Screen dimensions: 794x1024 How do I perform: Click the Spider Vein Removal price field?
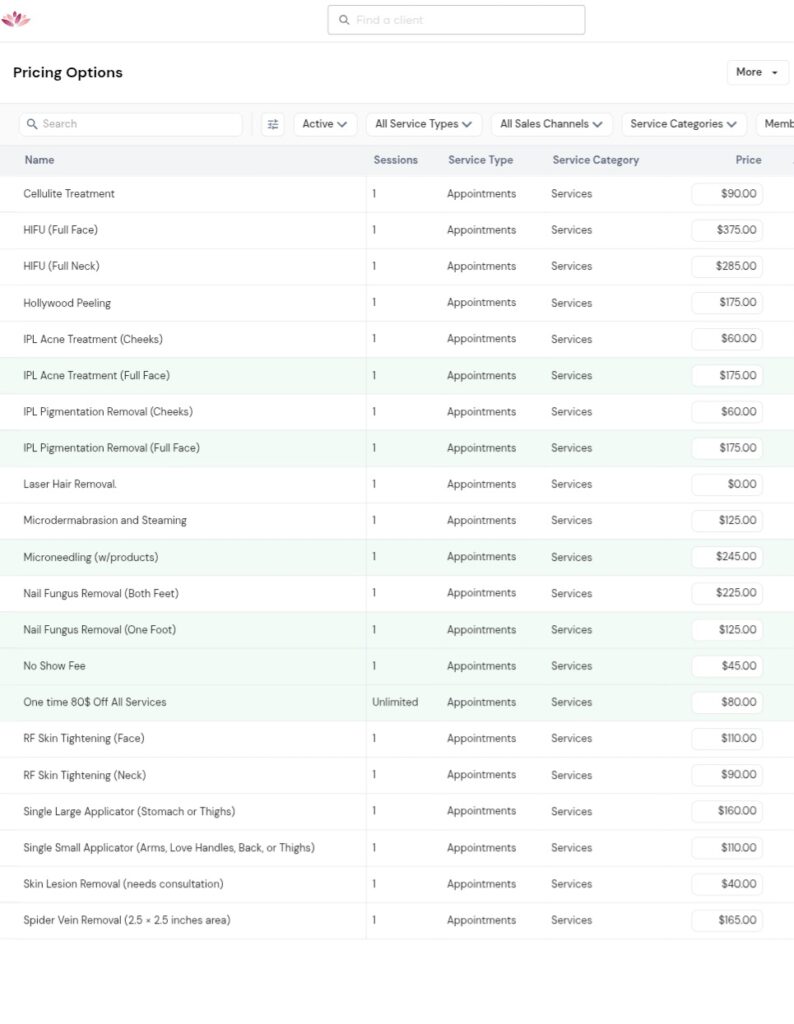click(727, 920)
